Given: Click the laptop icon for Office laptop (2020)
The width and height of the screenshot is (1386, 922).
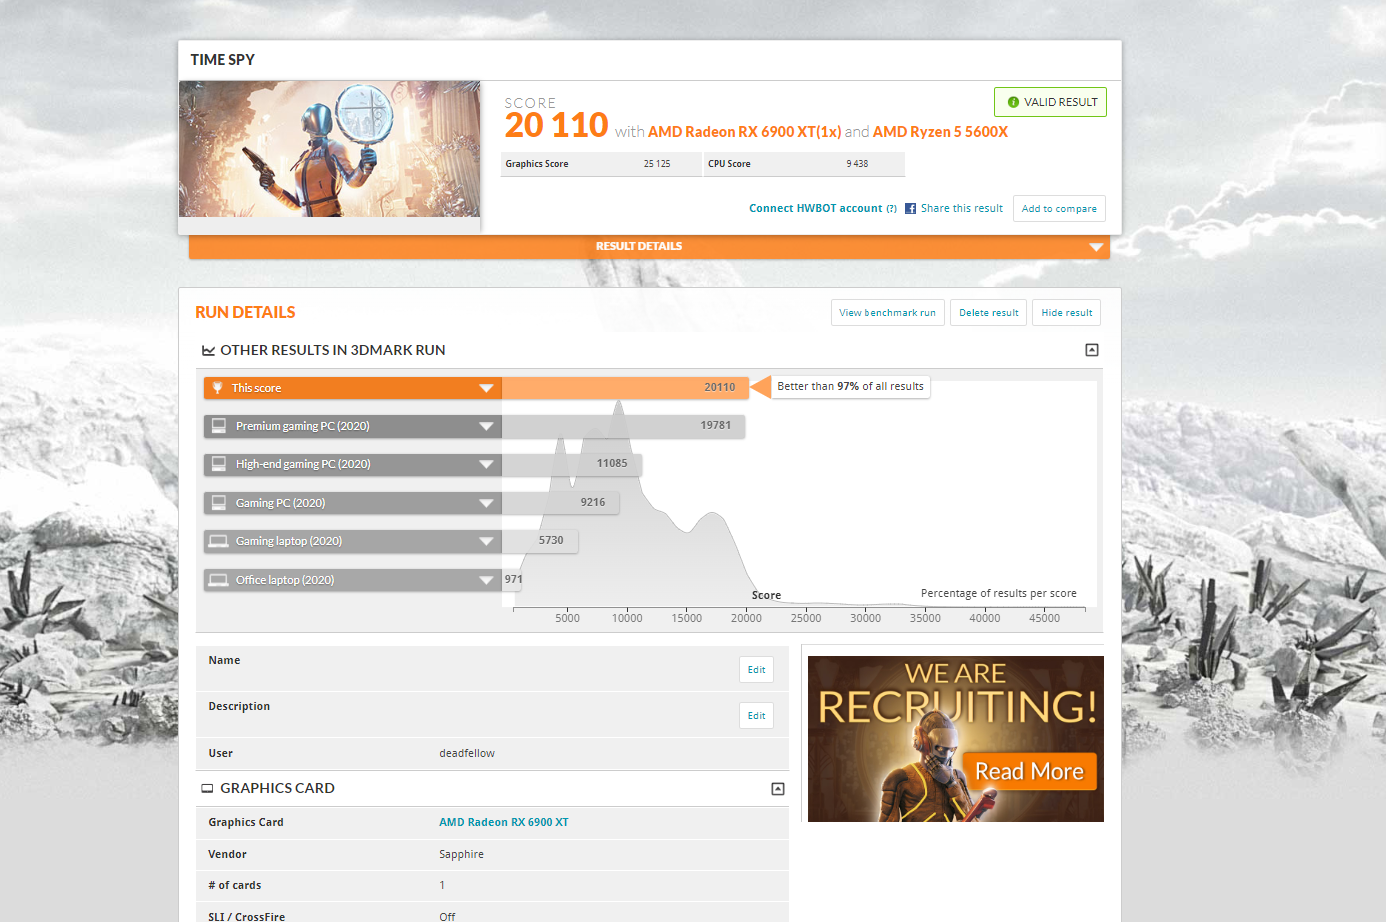Looking at the screenshot, I should click(218, 580).
